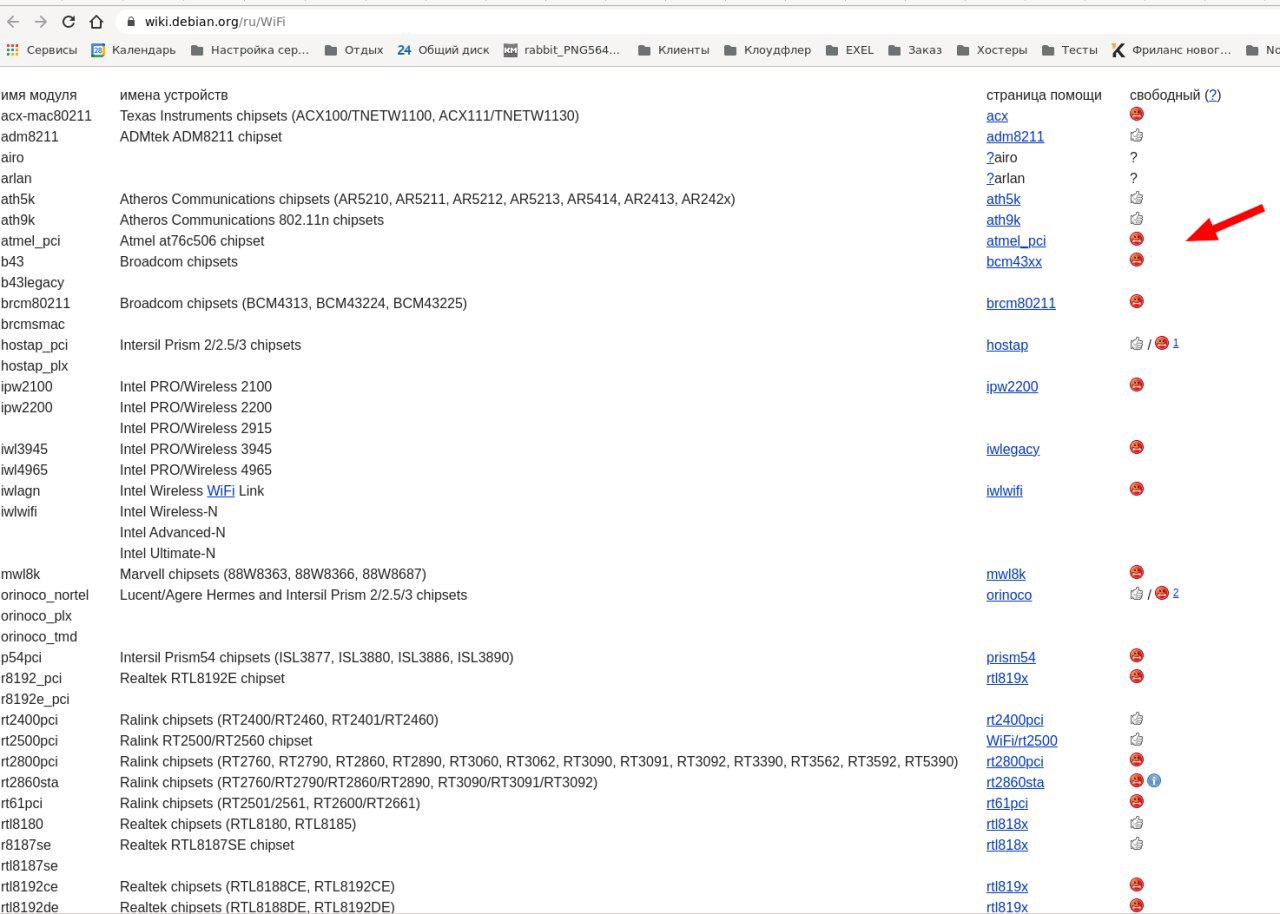Open the ath9k help link
Image resolution: width=1280 pixels, height=914 pixels.
pos(1003,220)
